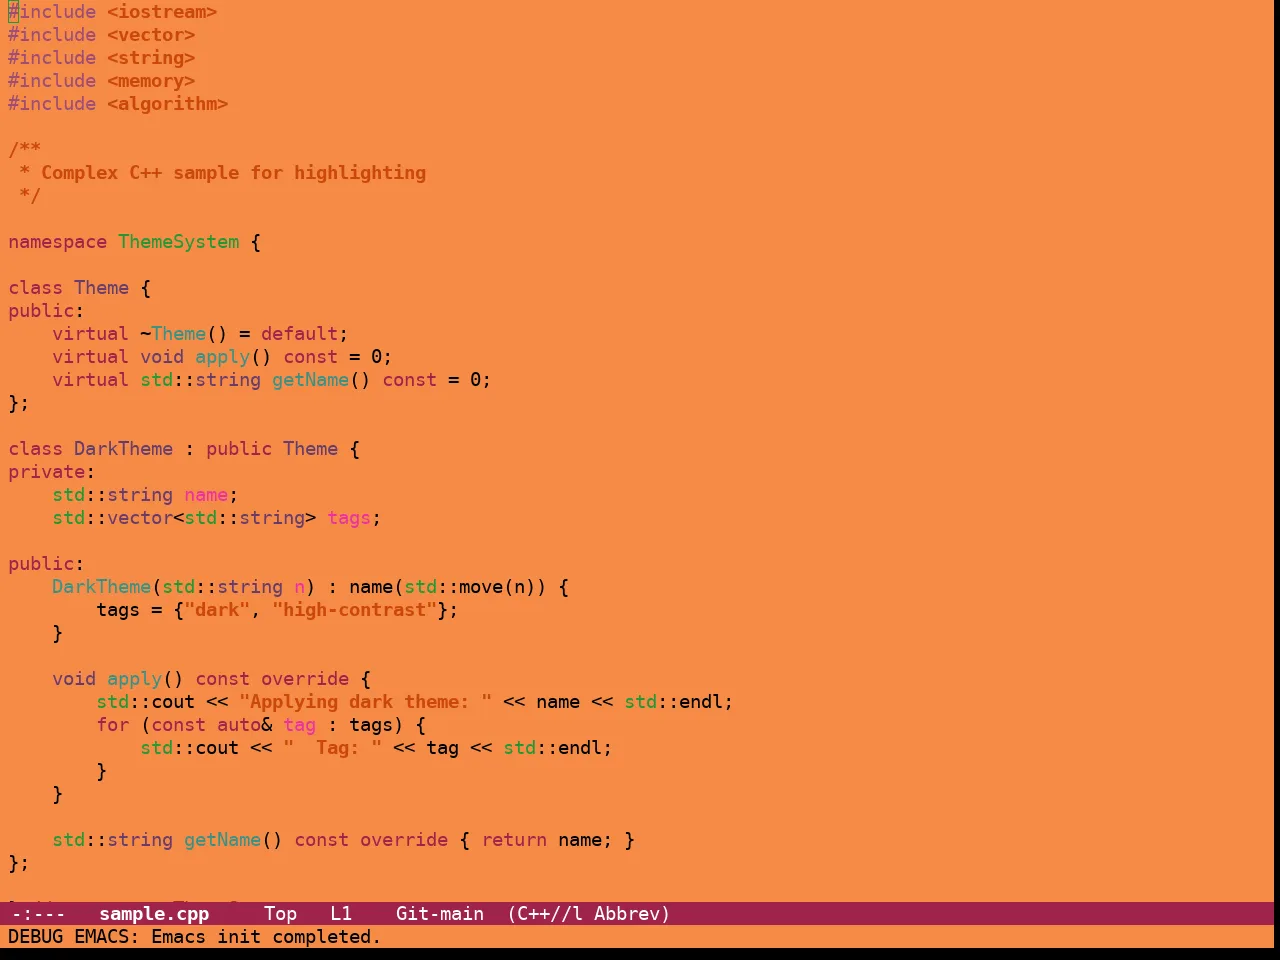Click the DarkTheme constructor name
Viewport: 1280px width, 960px height.
102,587
